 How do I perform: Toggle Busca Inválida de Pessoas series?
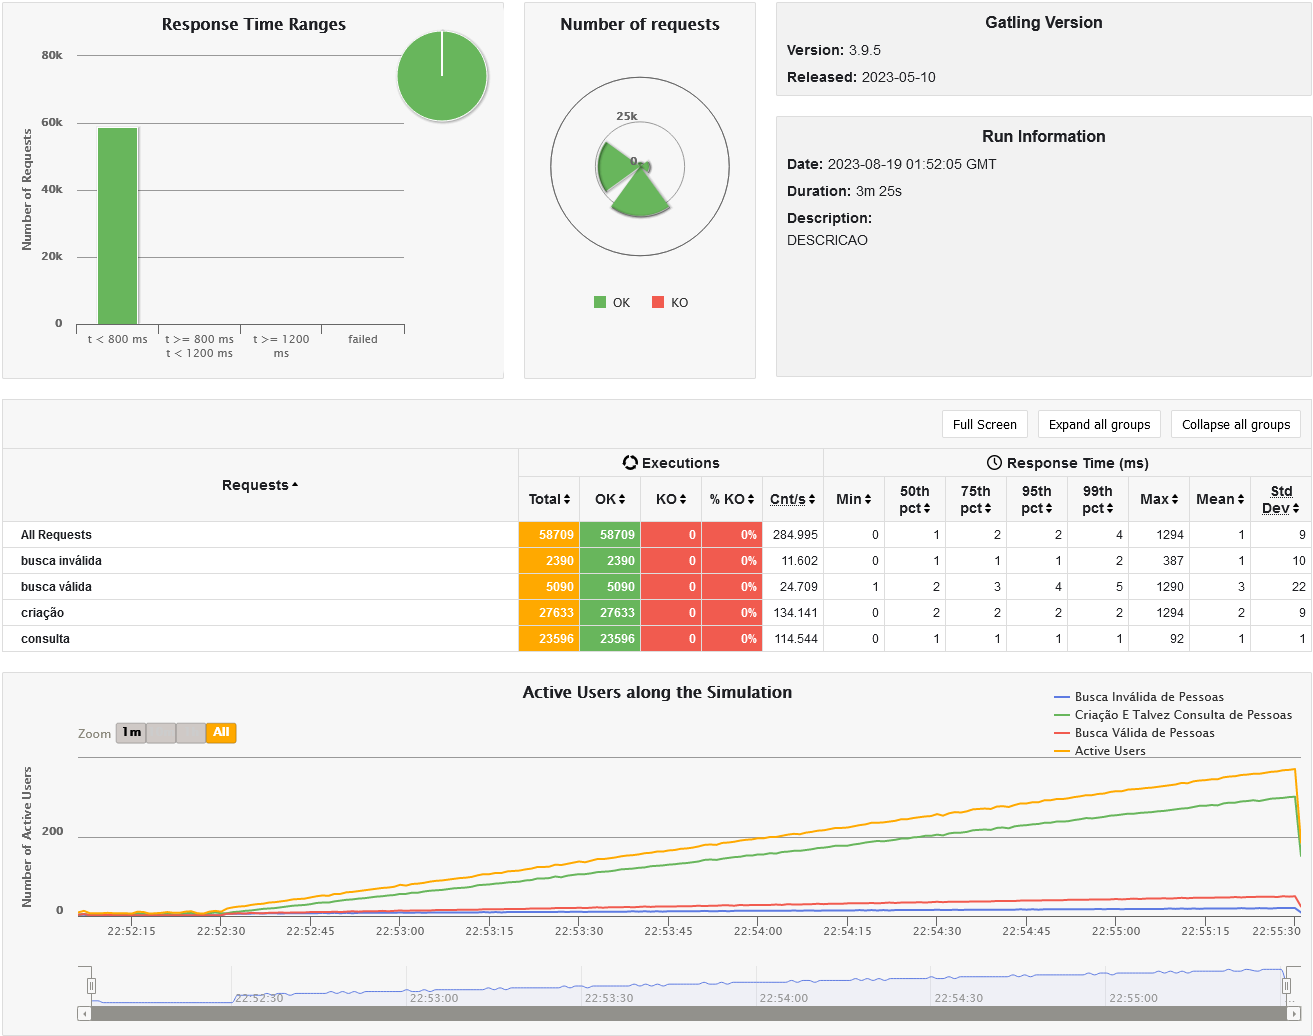[x=1139, y=697]
